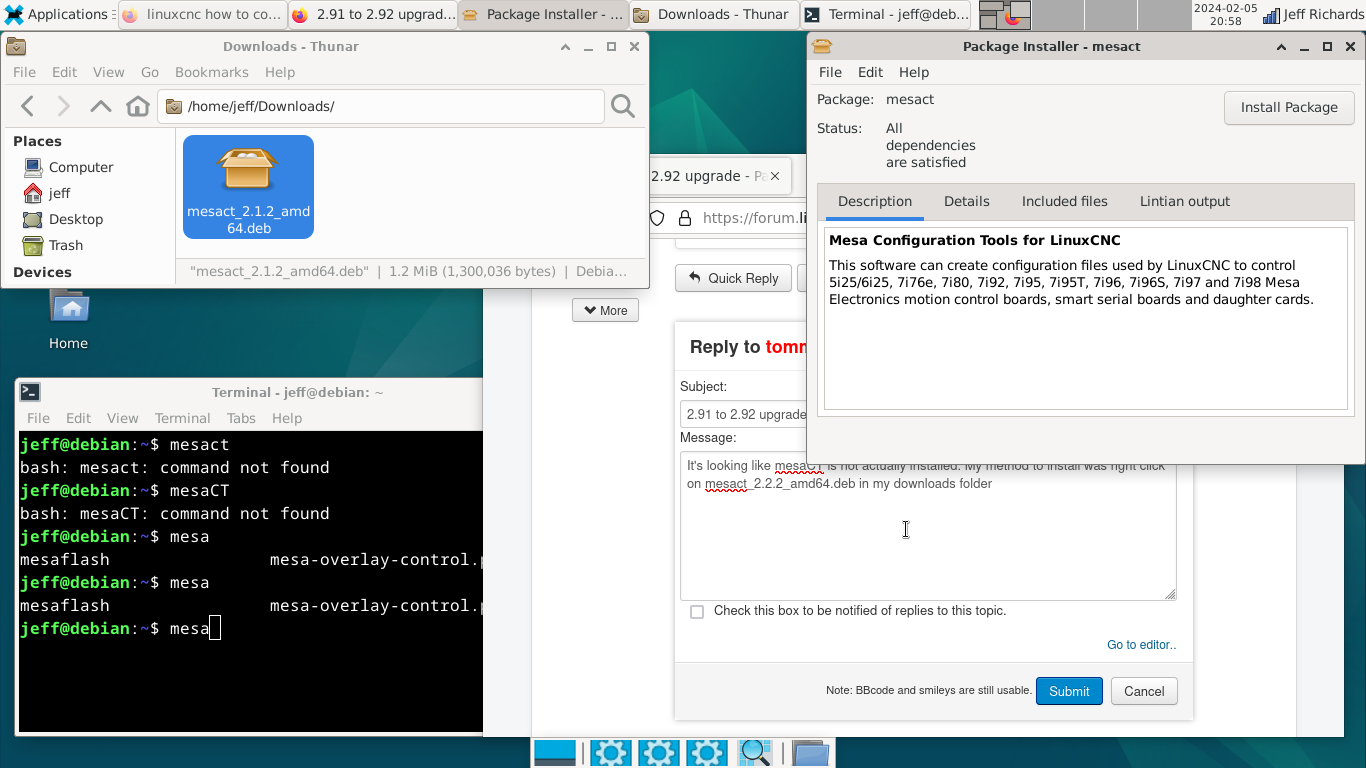Viewport: 1366px width, 768px height.
Task: Open Package Installer File menu
Action: (830, 72)
